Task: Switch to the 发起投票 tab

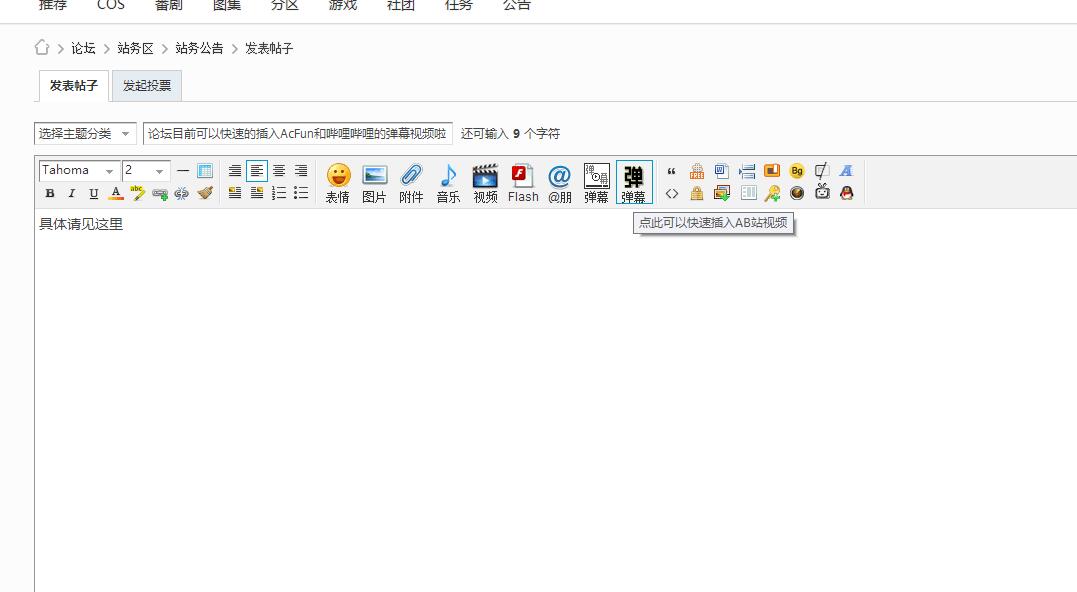Action: pyautogui.click(x=147, y=86)
